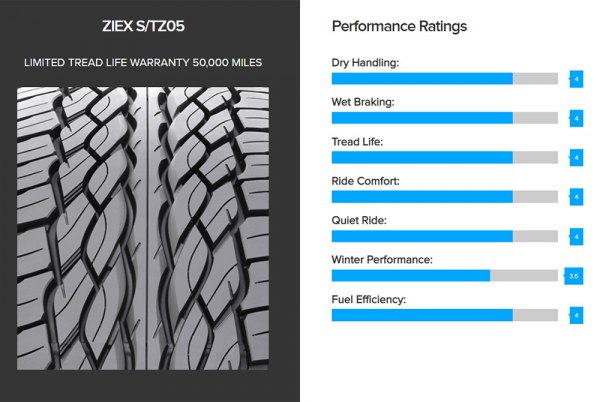Click the Fuel Efficiency label
This screenshot has width=600, height=402.
click(370, 299)
